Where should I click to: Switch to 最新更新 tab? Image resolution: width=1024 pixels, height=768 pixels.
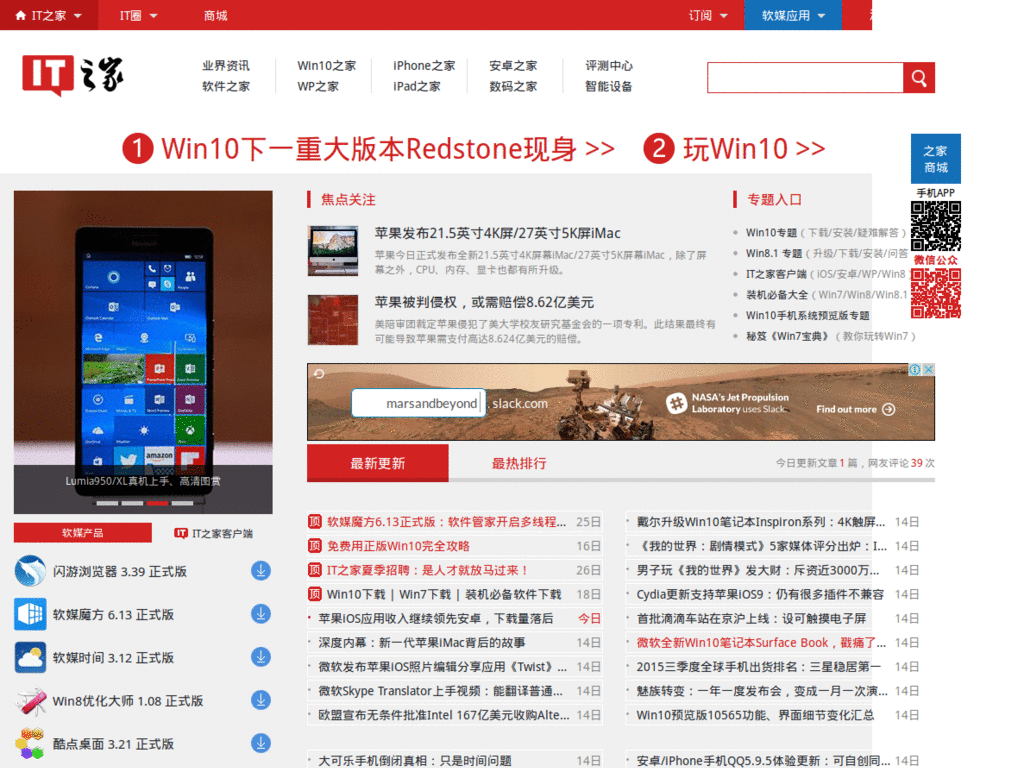(x=377, y=463)
